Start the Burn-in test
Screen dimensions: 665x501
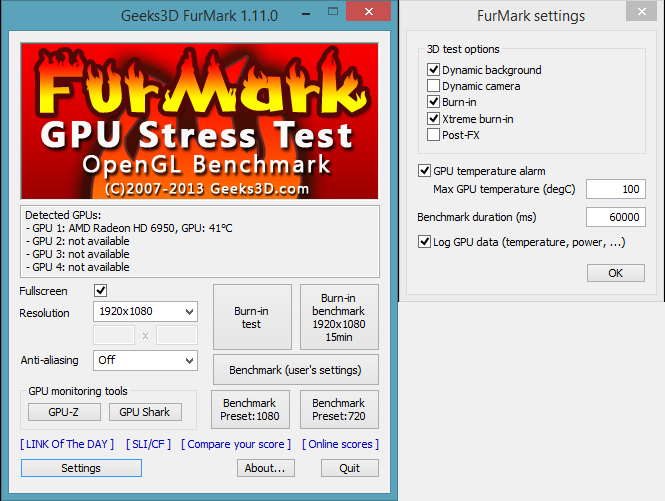coord(252,317)
